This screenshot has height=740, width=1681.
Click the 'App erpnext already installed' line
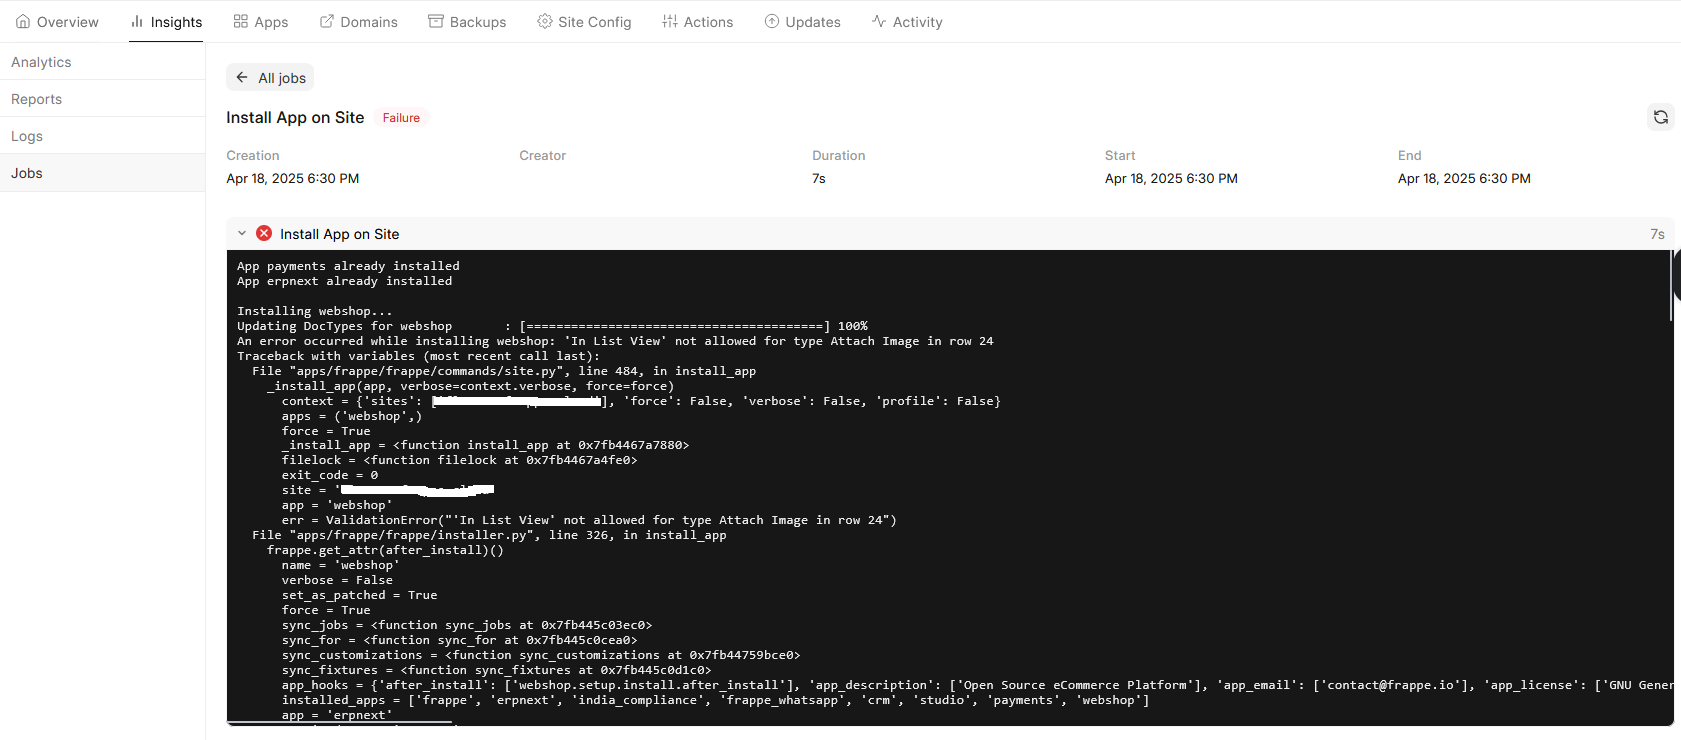344,281
